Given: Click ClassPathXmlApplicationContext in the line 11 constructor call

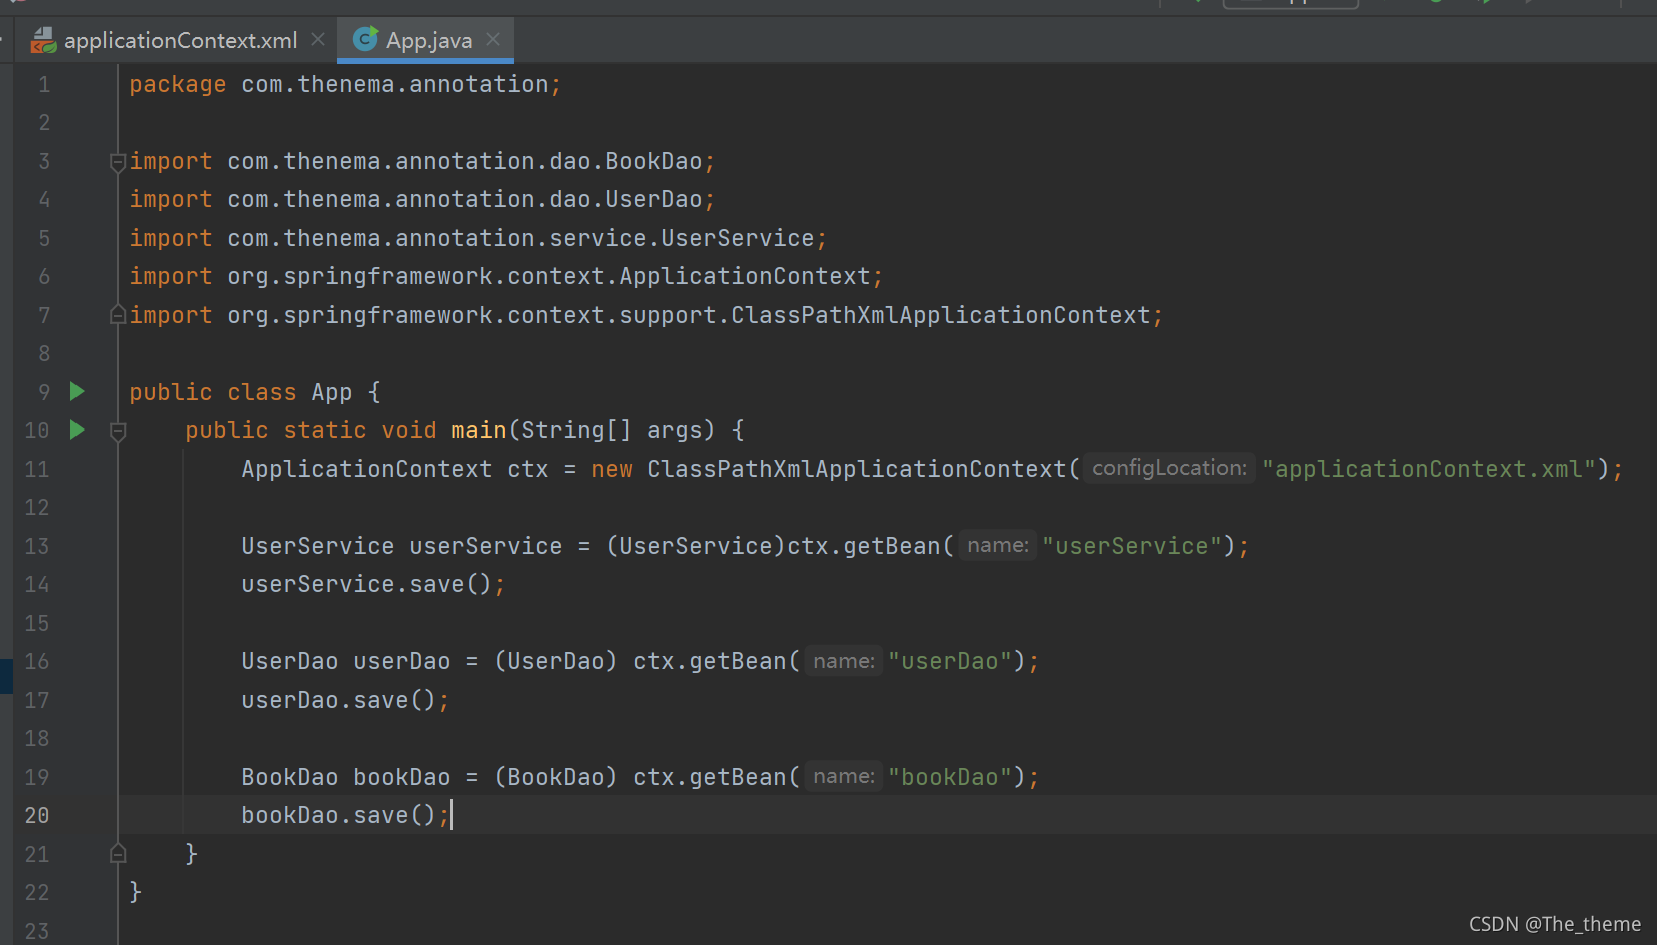Looking at the screenshot, I should (857, 469).
